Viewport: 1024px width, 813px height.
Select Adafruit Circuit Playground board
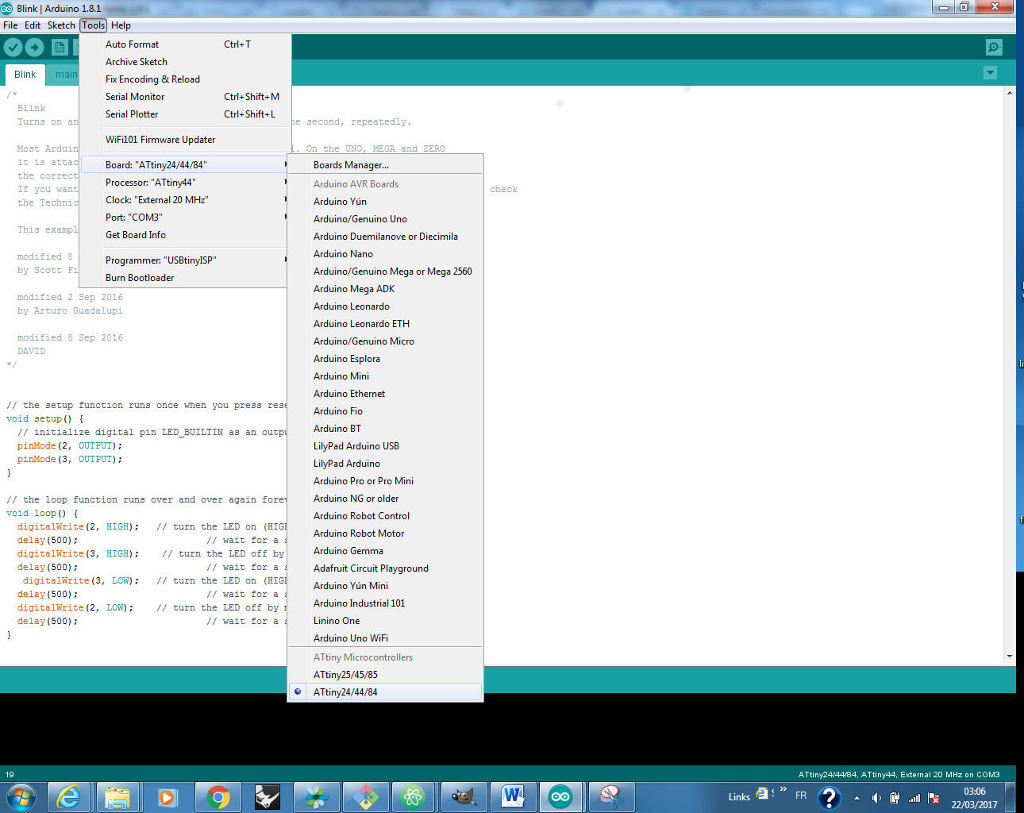point(385,568)
